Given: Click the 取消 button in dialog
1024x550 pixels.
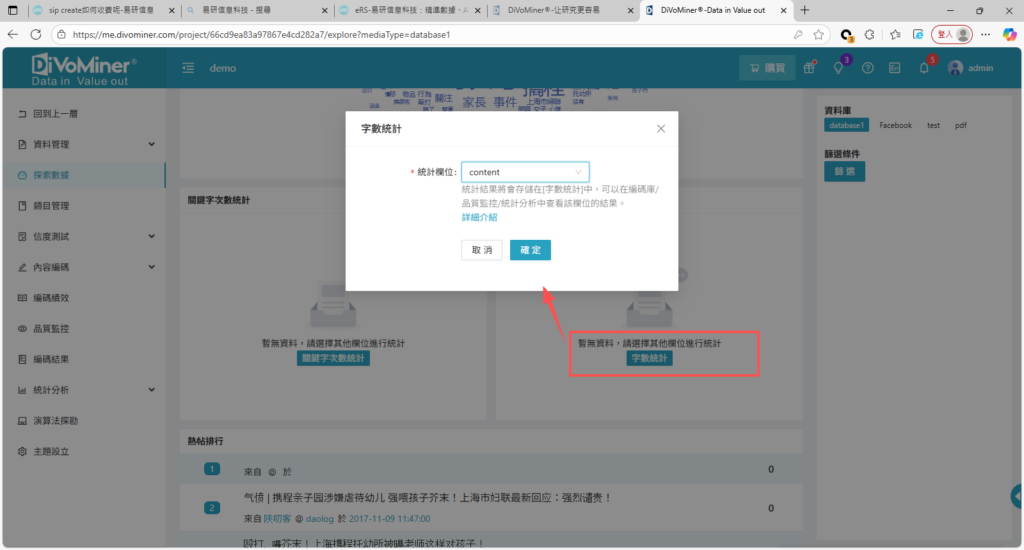Looking at the screenshot, I should click(x=481, y=250).
